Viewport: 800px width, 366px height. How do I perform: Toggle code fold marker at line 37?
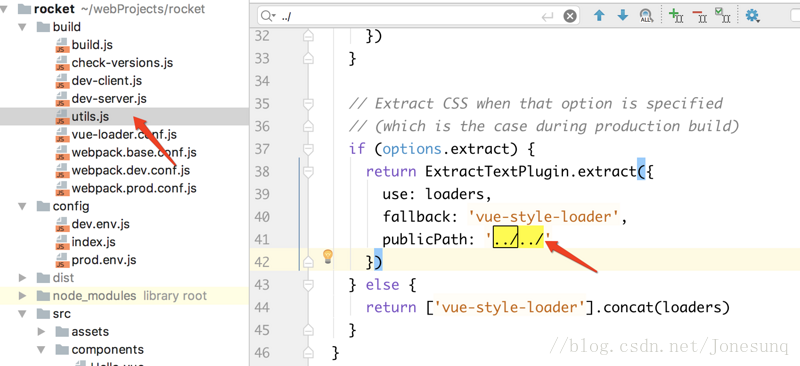pos(308,149)
